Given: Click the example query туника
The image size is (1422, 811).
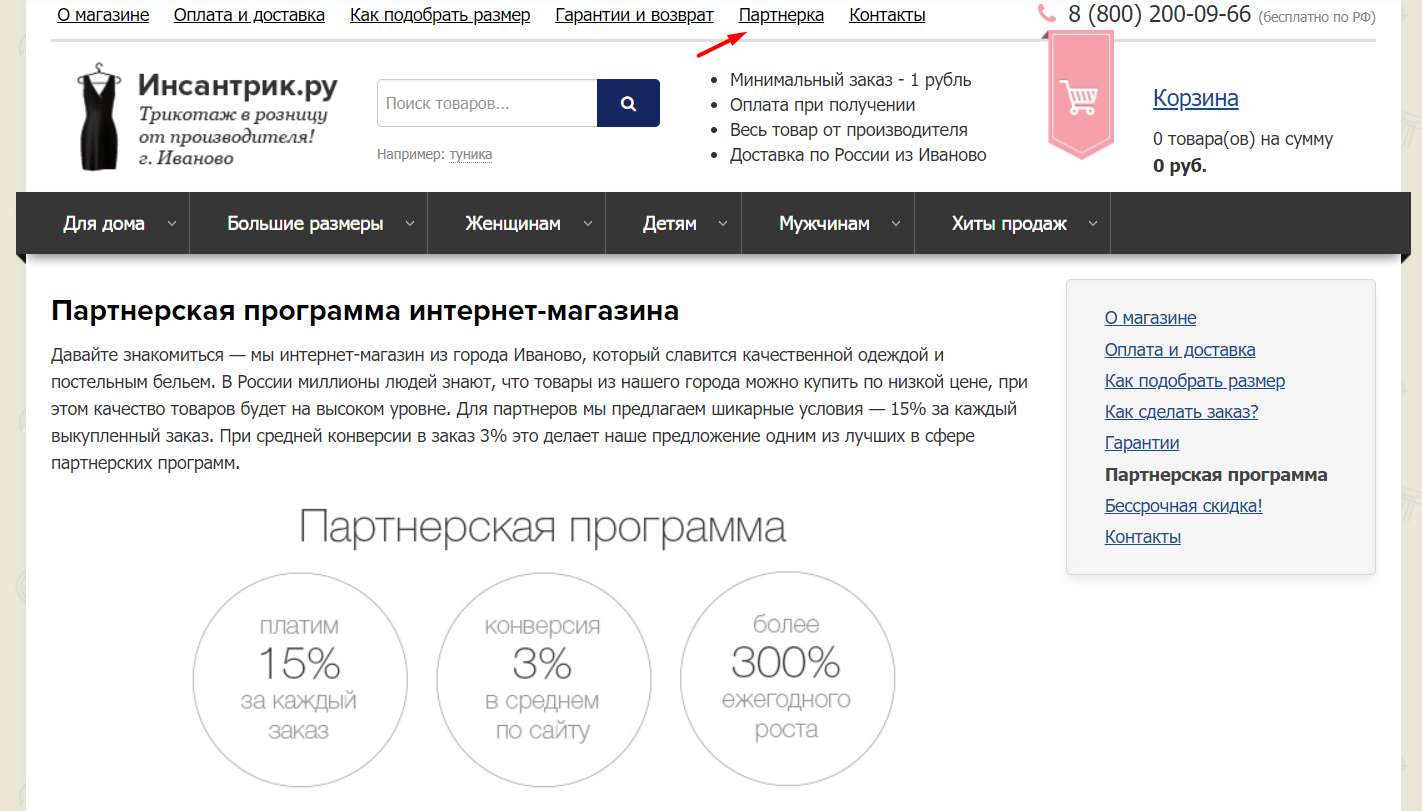Looking at the screenshot, I should coord(470,154).
